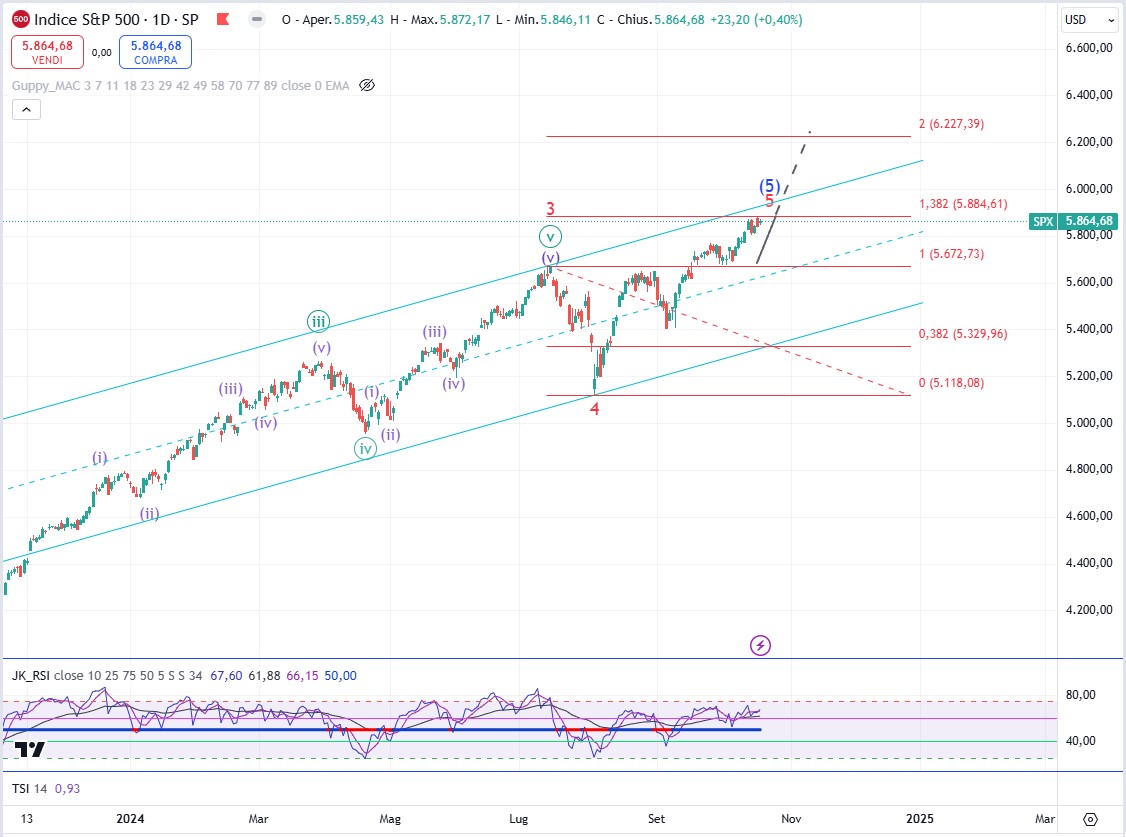Click the TSI 14 indicator legend
The height and width of the screenshot is (837, 1126).
click(29, 788)
